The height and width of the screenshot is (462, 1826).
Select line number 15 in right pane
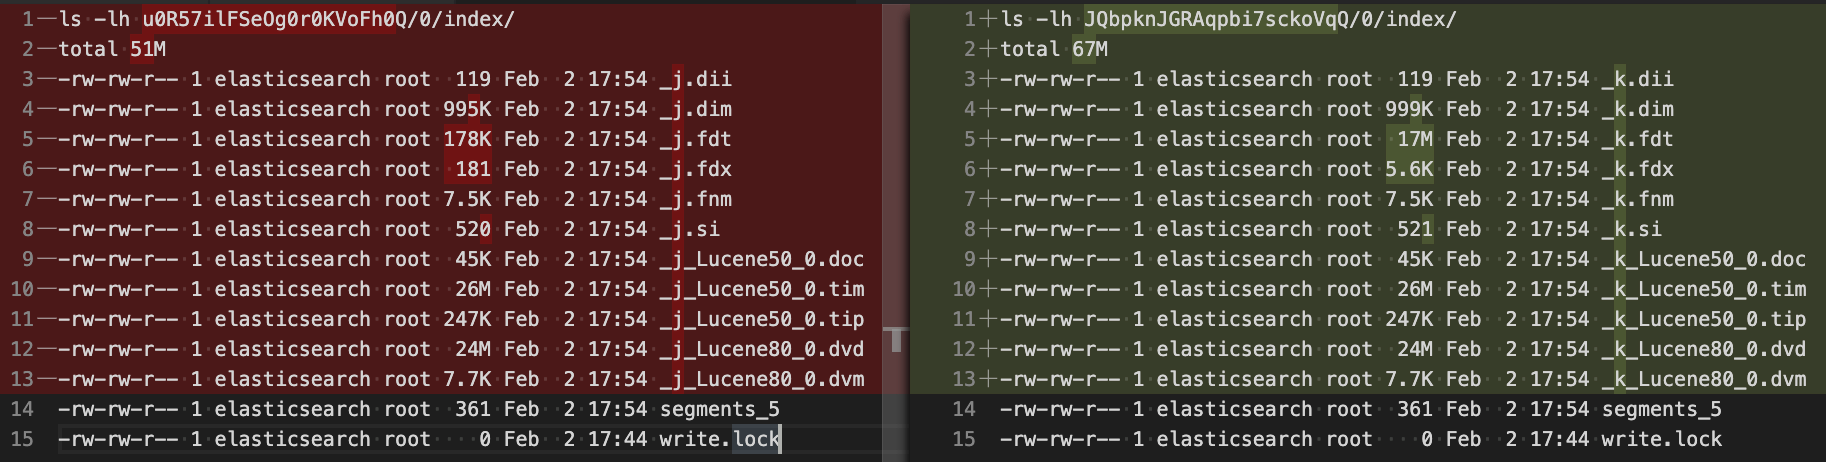click(964, 439)
